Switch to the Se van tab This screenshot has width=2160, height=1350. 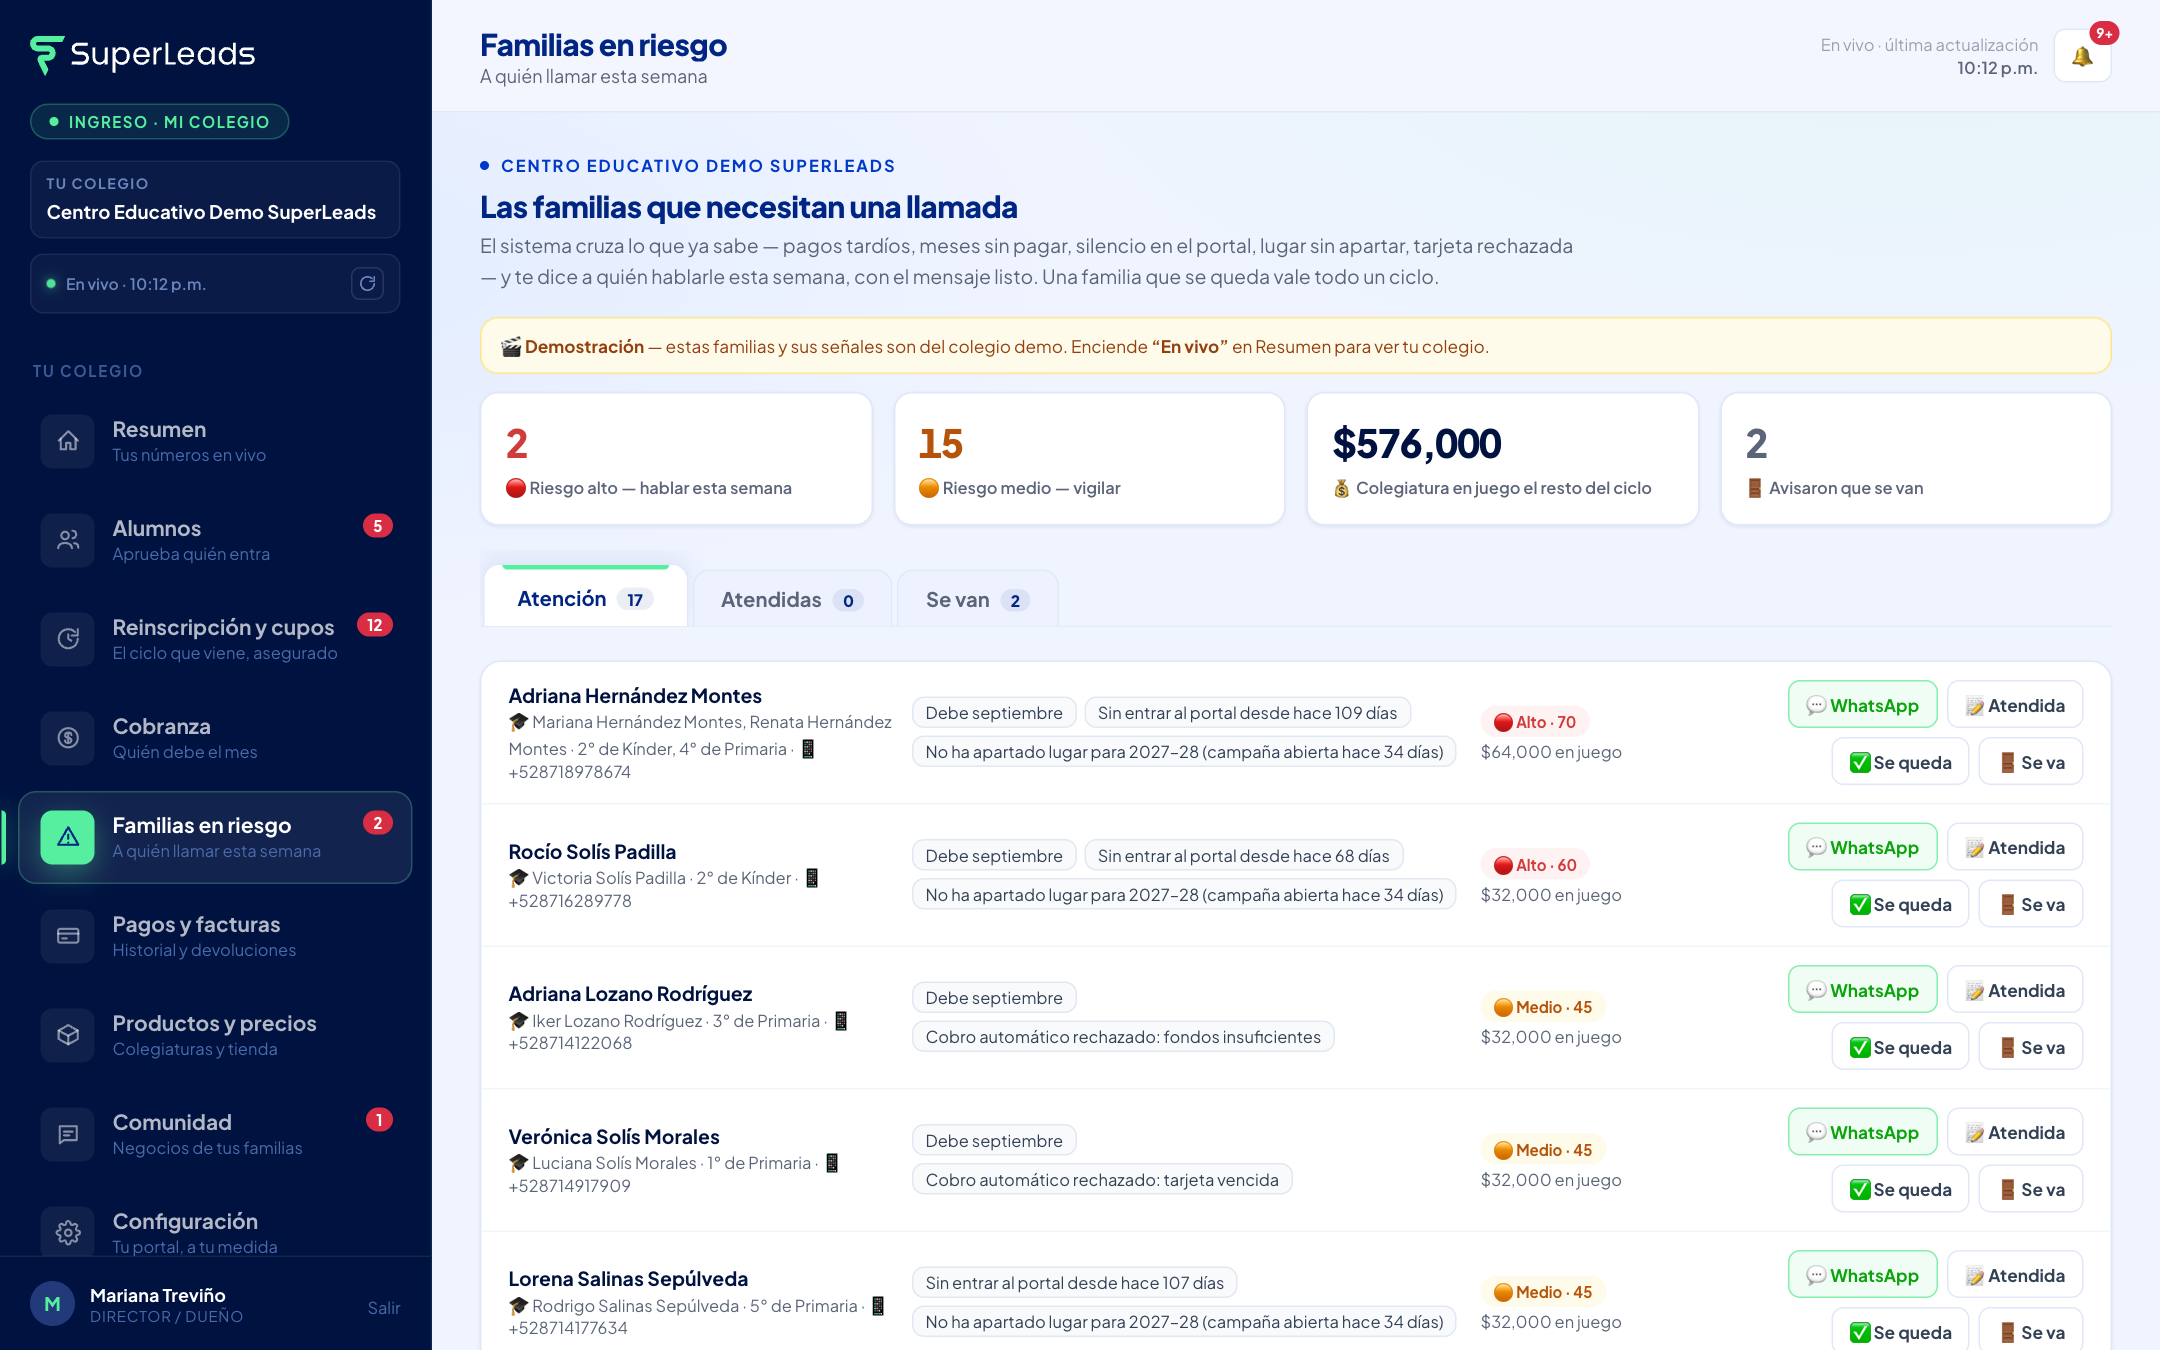pos(977,600)
